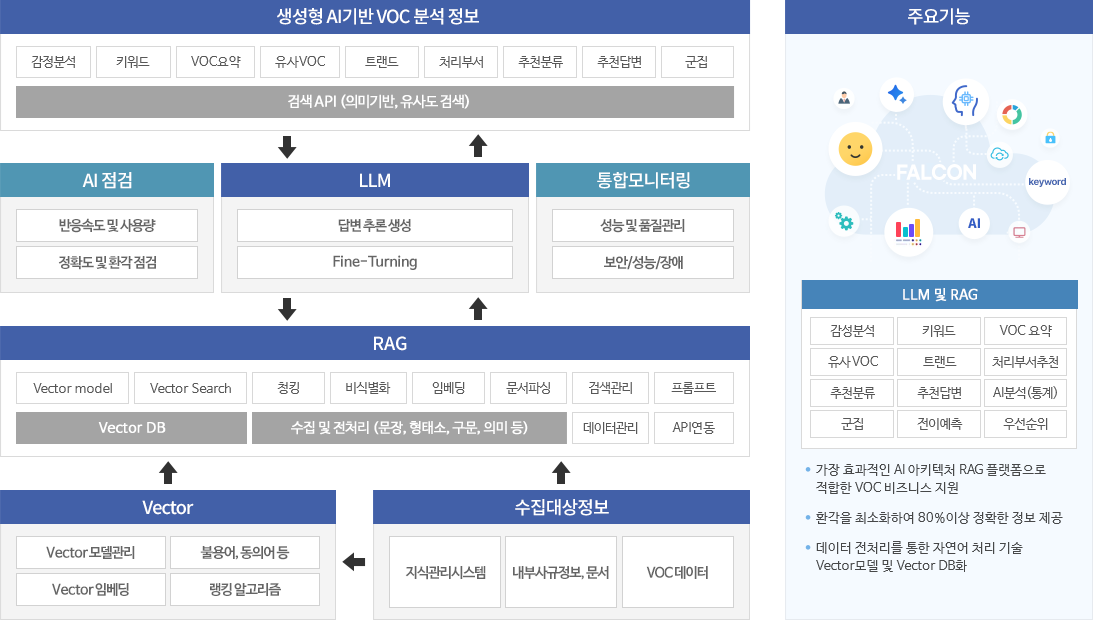Click the colorful donut chart icon

(x=1011, y=114)
